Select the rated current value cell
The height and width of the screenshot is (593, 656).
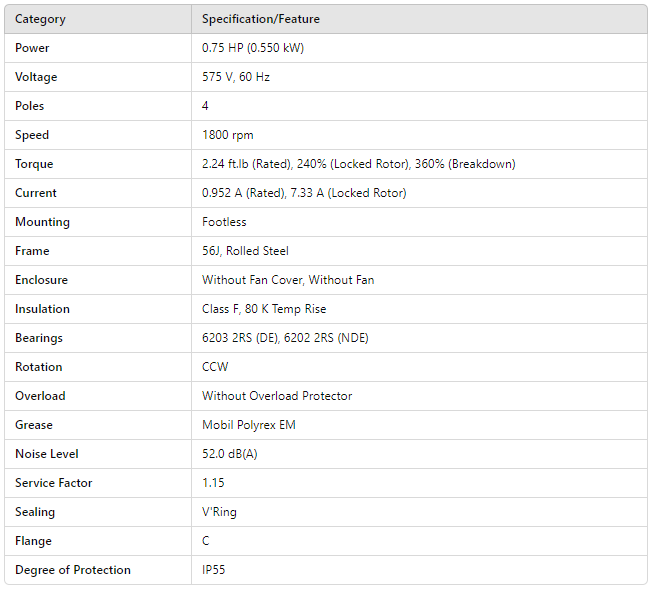pyautogui.click(x=304, y=193)
